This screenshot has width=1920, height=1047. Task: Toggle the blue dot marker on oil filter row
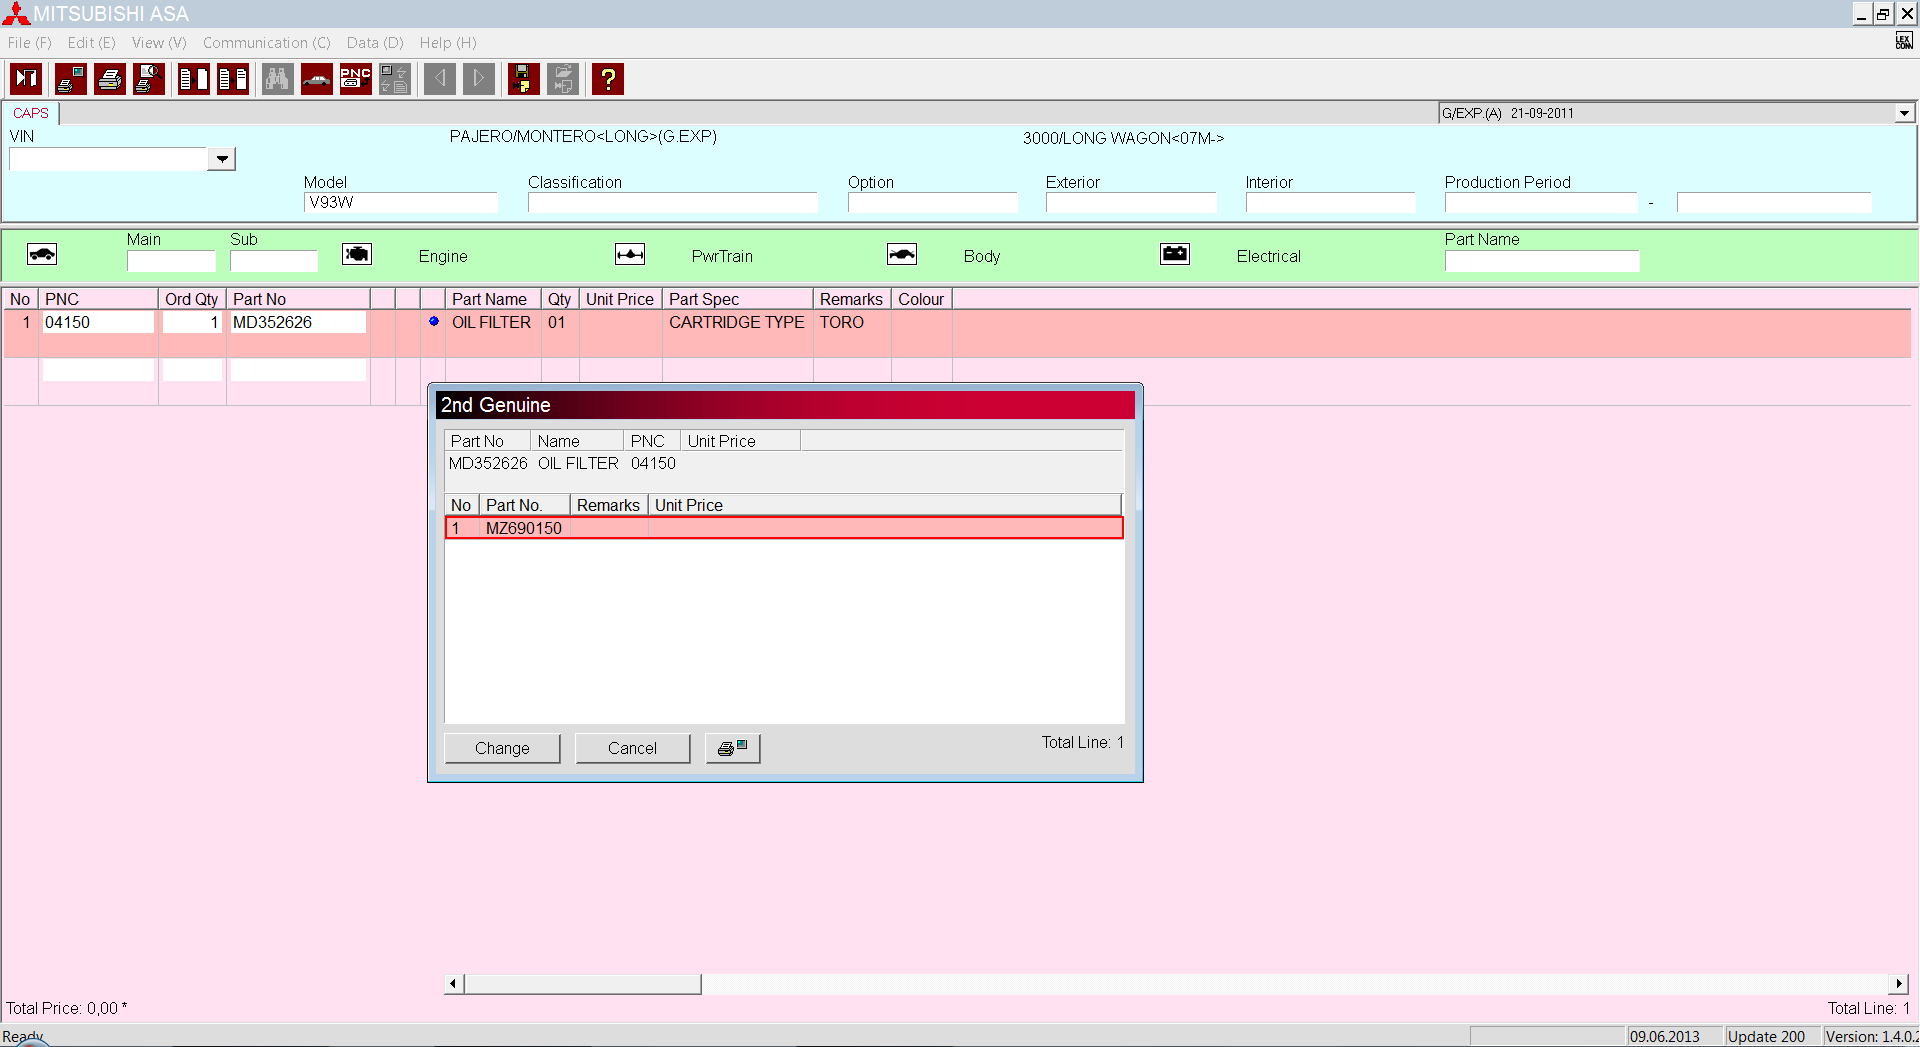tap(434, 322)
